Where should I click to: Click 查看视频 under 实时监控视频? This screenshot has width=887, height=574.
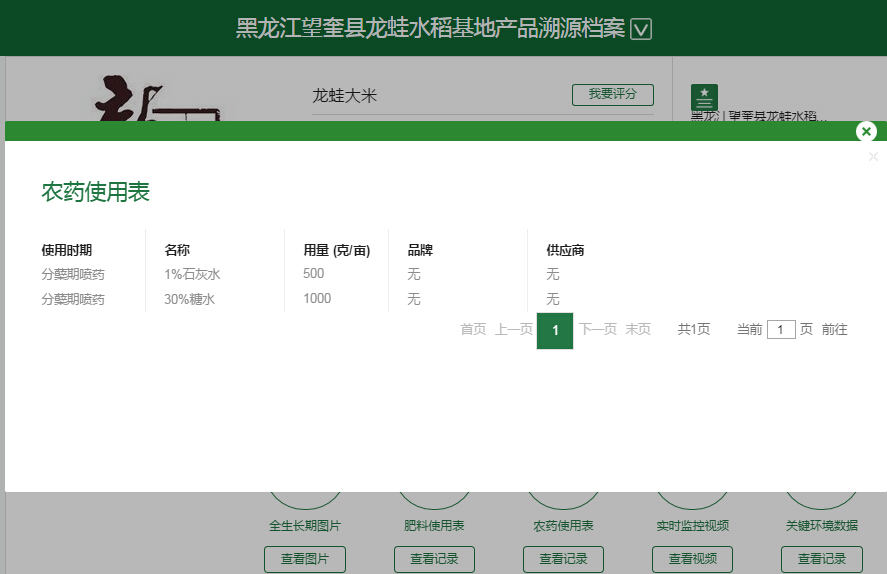[692, 559]
